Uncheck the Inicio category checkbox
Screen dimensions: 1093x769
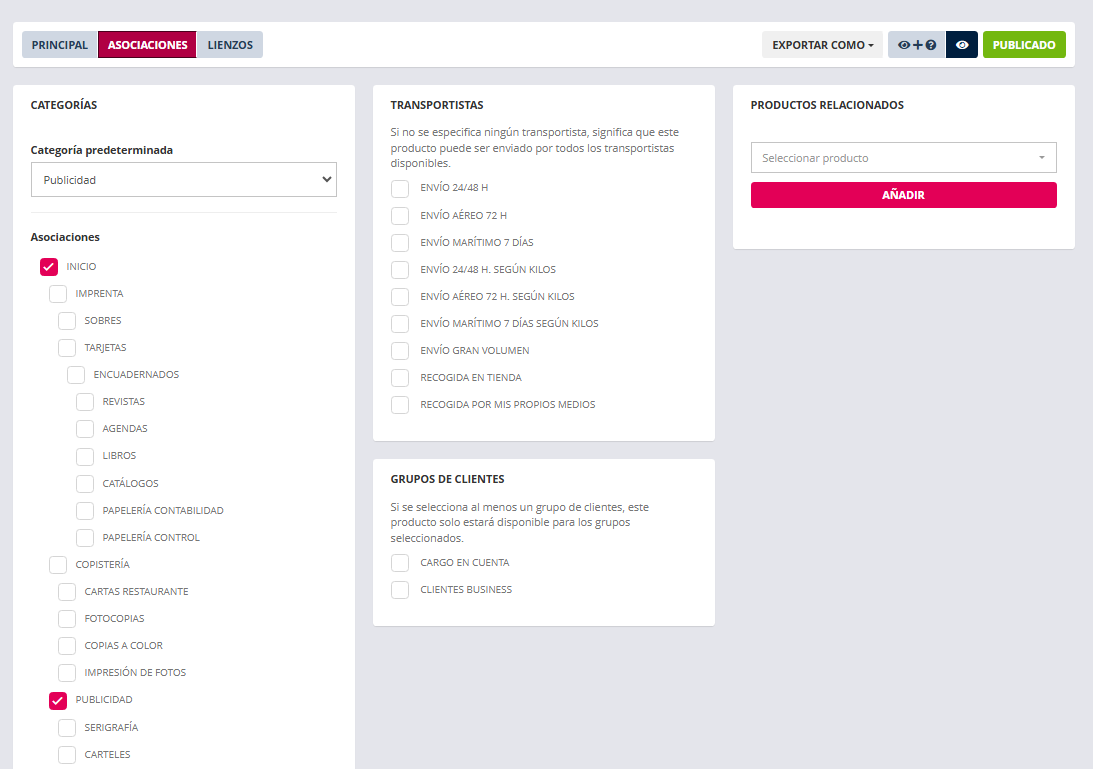pyautogui.click(x=49, y=267)
